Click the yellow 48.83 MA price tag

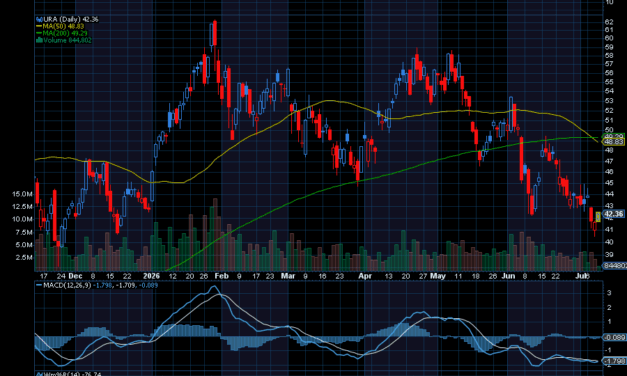click(613, 142)
